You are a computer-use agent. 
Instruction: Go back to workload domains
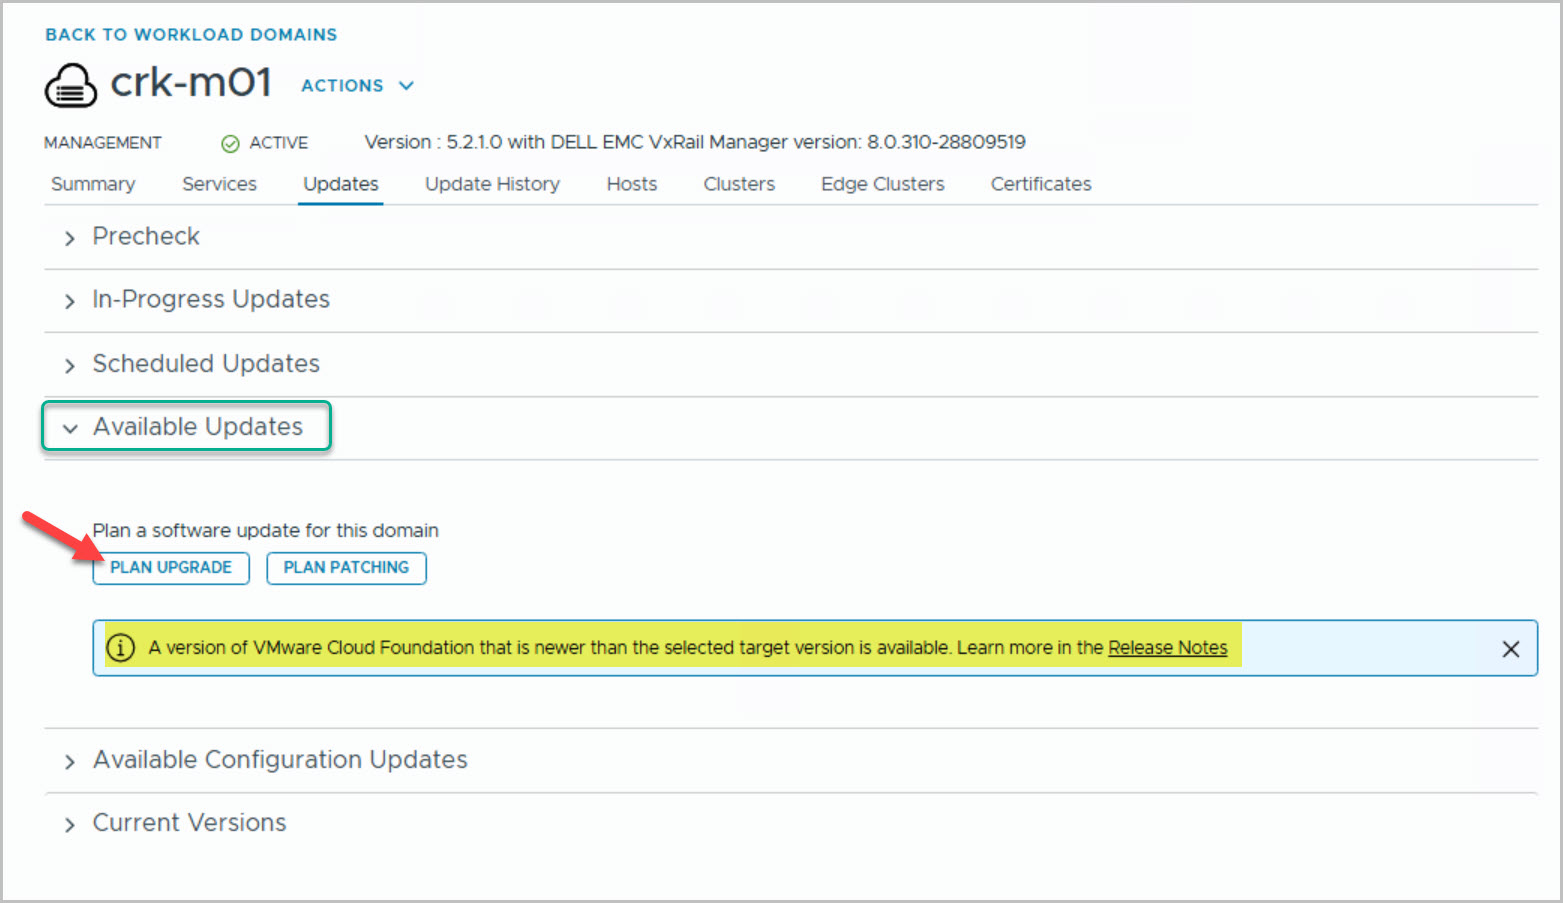pyautogui.click(x=191, y=35)
